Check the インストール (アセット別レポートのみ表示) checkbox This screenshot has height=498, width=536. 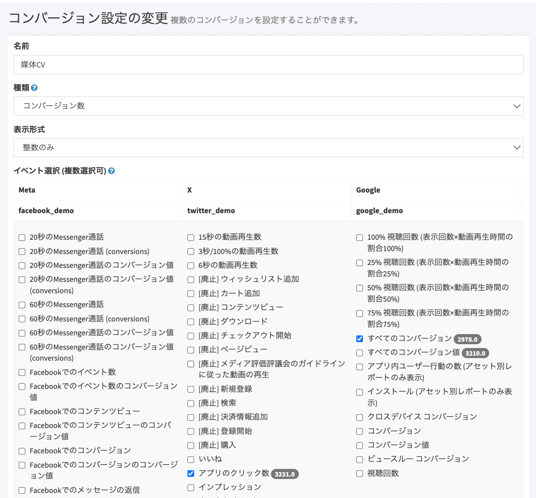[359, 392]
